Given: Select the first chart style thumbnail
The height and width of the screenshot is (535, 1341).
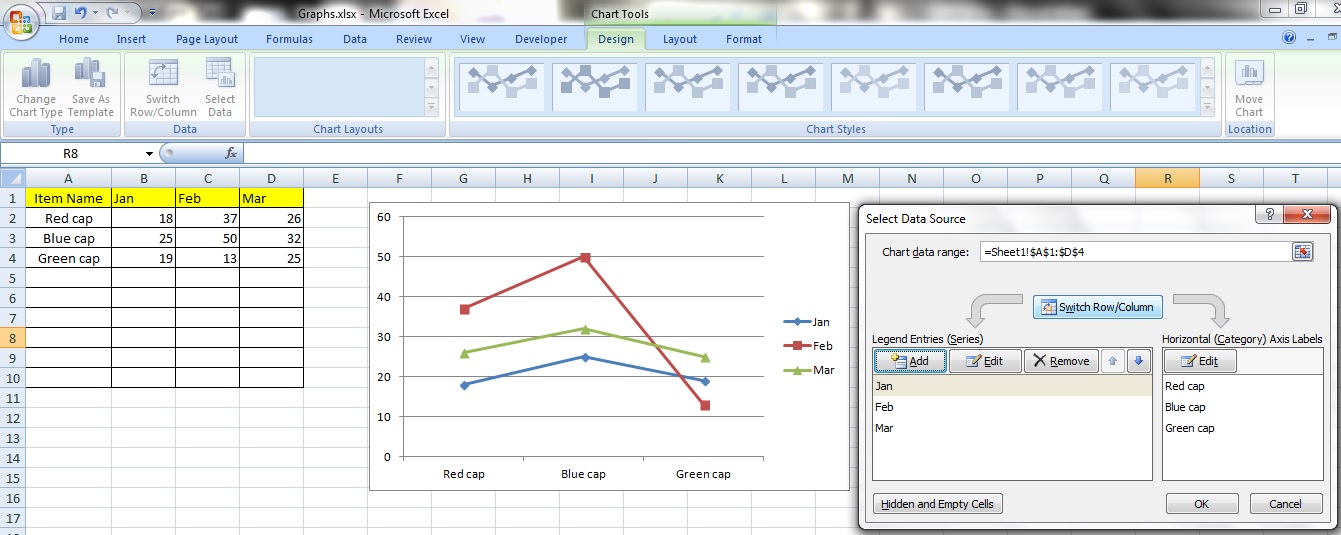Looking at the screenshot, I should pos(502,83).
